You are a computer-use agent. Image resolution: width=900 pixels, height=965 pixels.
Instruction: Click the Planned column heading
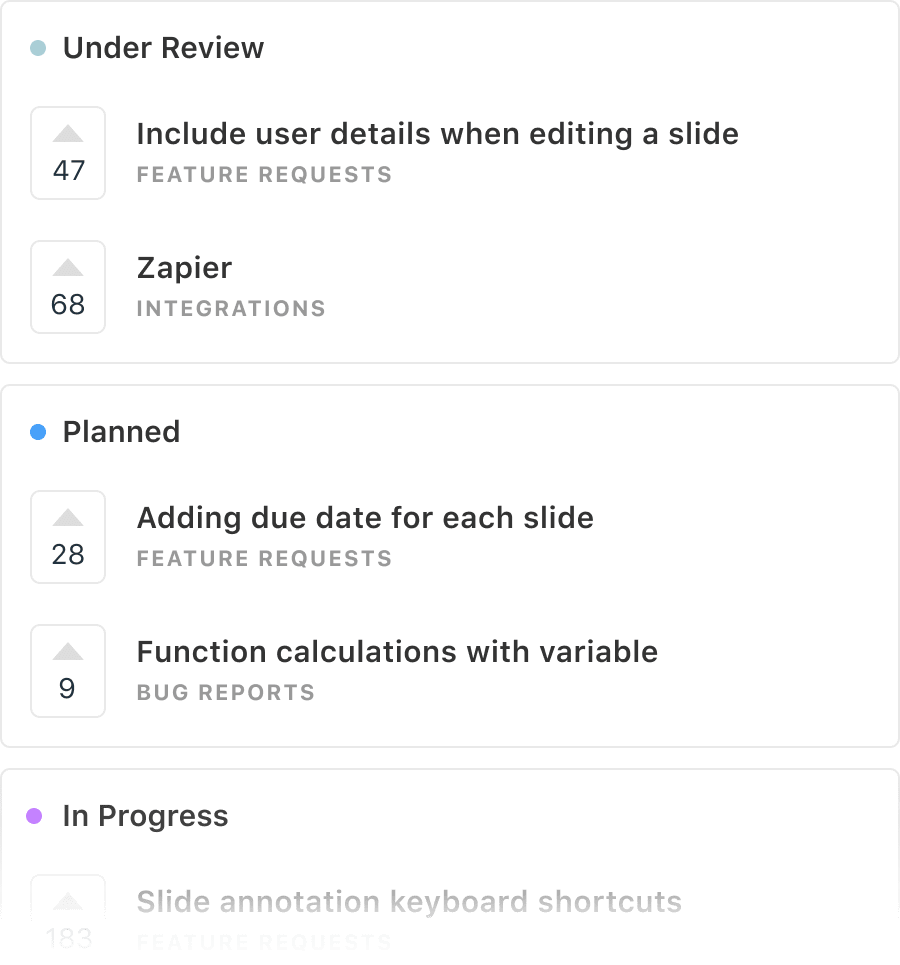click(x=121, y=432)
